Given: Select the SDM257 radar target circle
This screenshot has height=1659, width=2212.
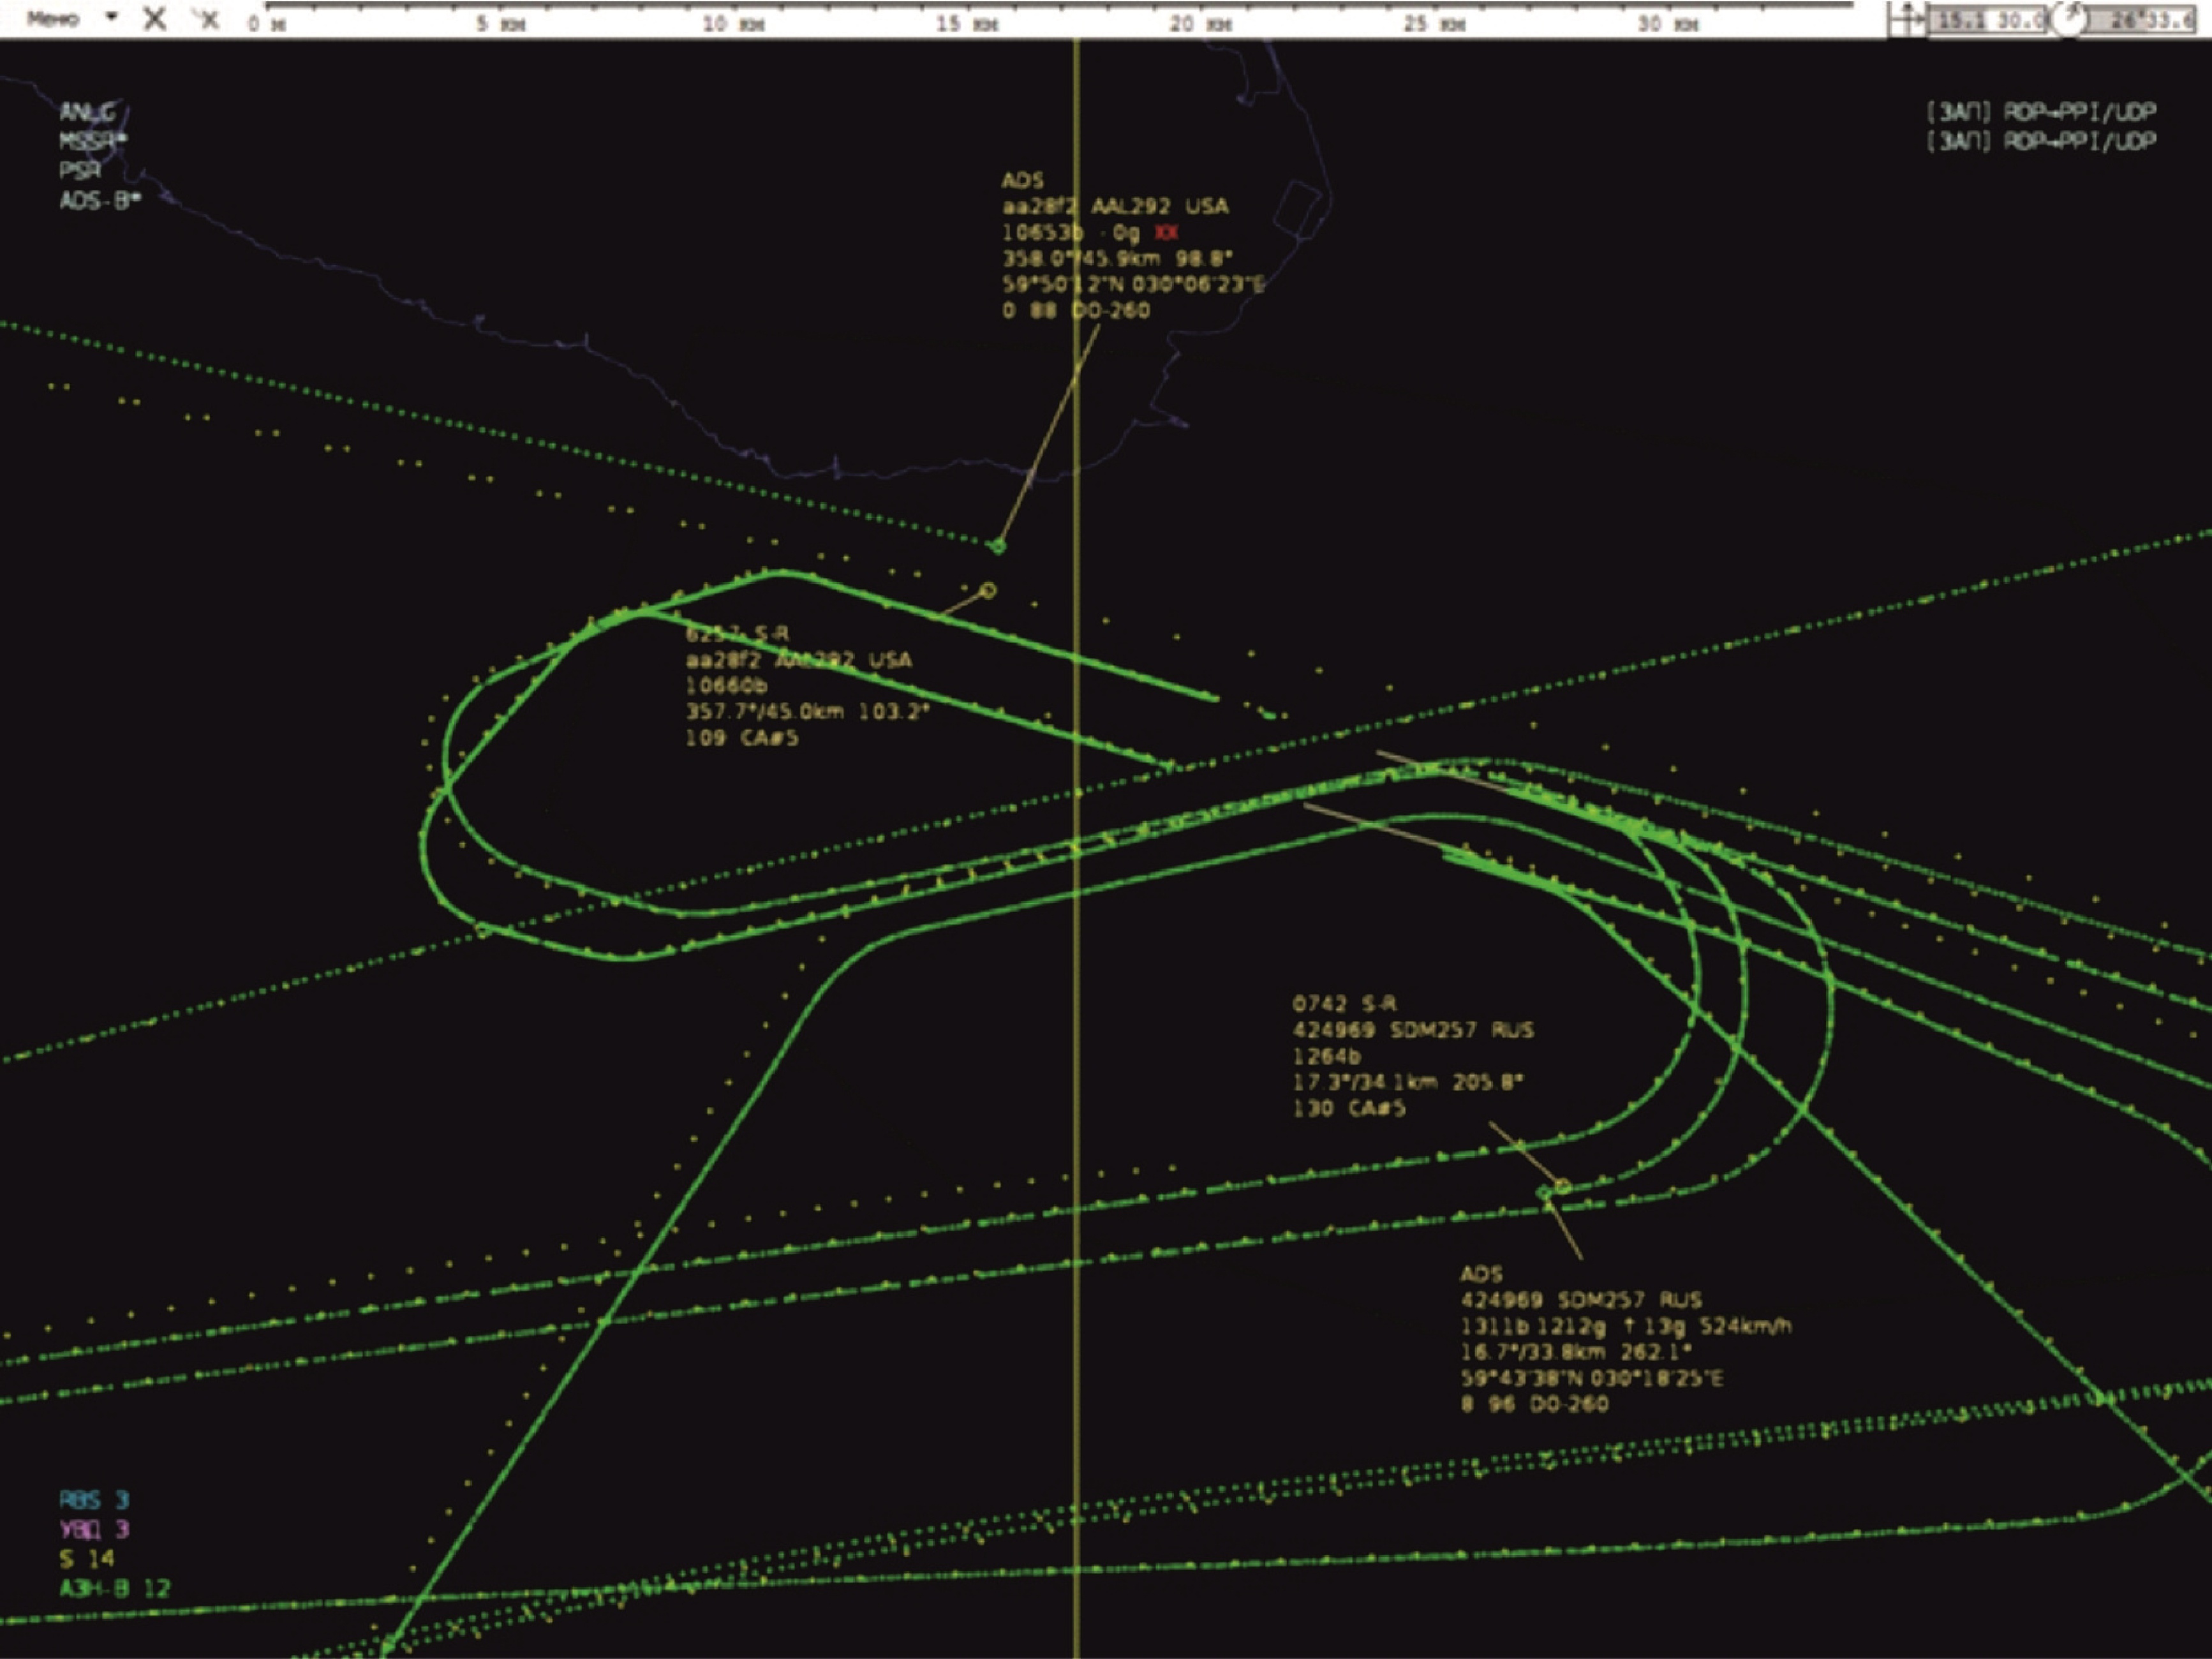Looking at the screenshot, I should click(x=1562, y=1186).
